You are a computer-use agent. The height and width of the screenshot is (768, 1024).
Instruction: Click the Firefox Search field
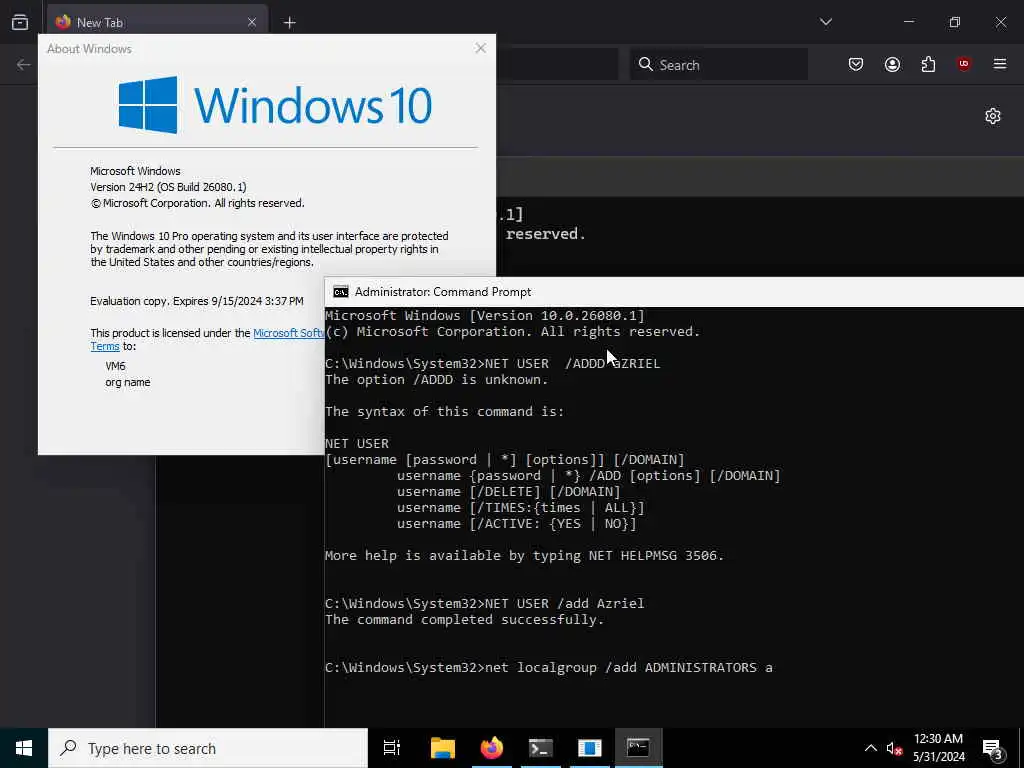click(x=718, y=65)
